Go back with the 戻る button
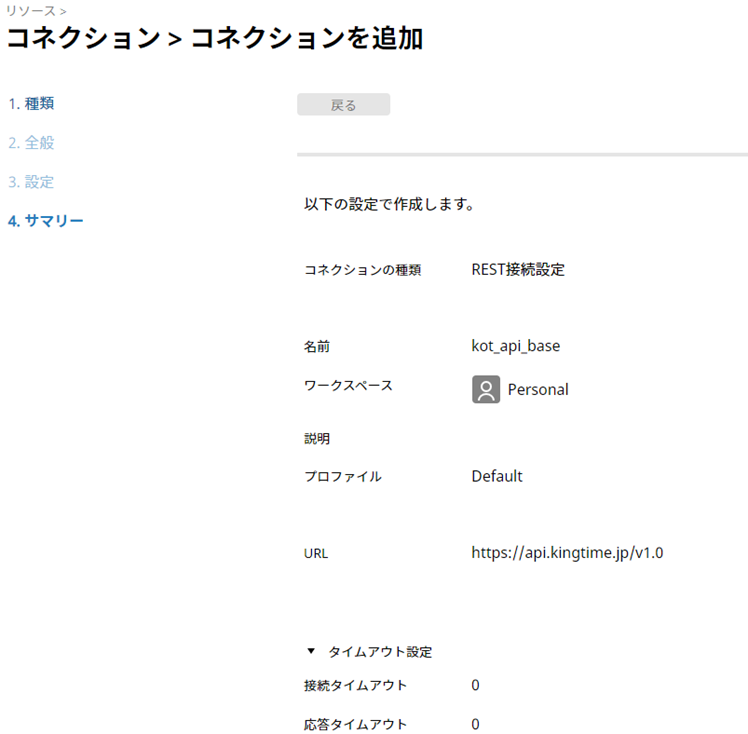 343,105
